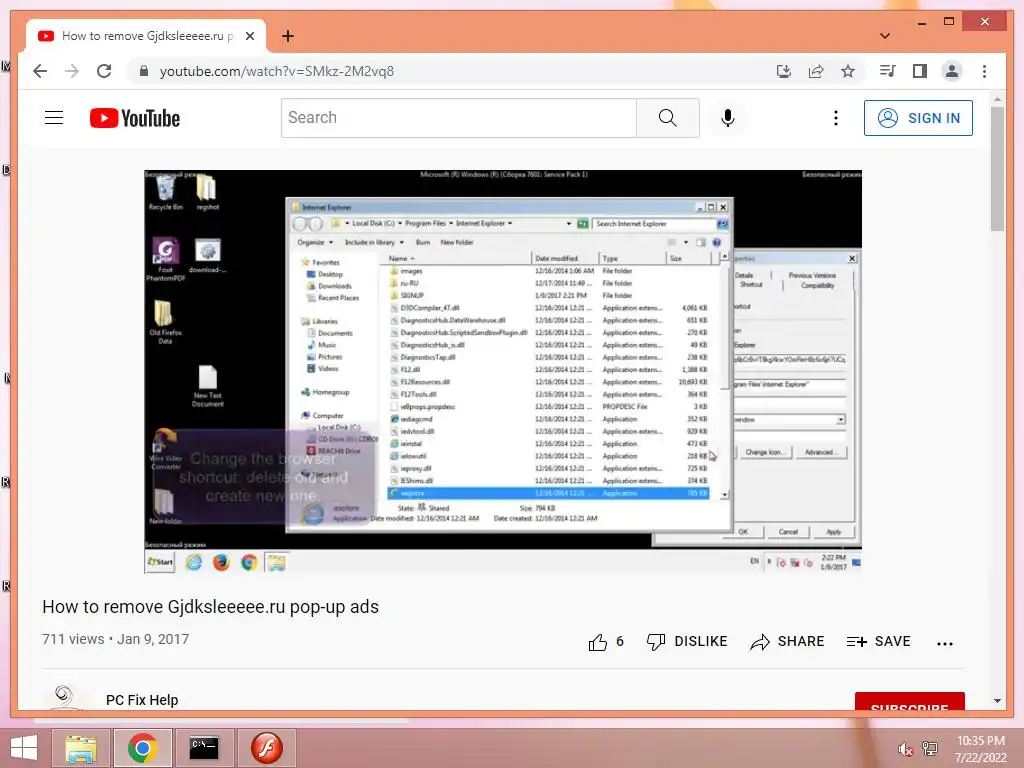Click the page vertical scrollbar thumb

pyautogui.click(x=997, y=168)
